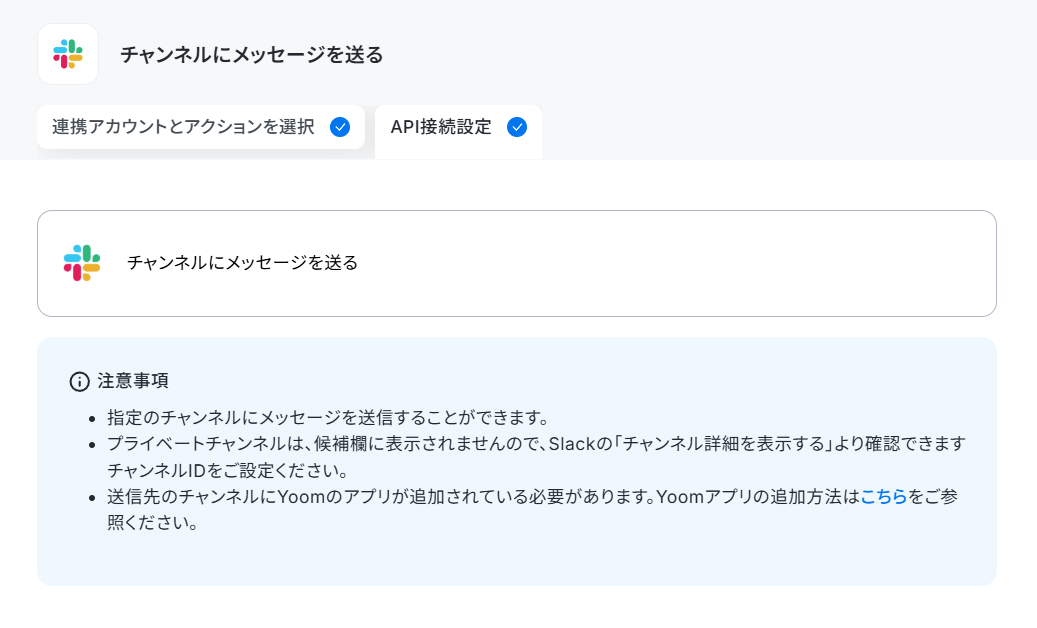Click the blue checkmark on API接続設定 tab
This screenshot has width=1037, height=628.
(x=517, y=127)
